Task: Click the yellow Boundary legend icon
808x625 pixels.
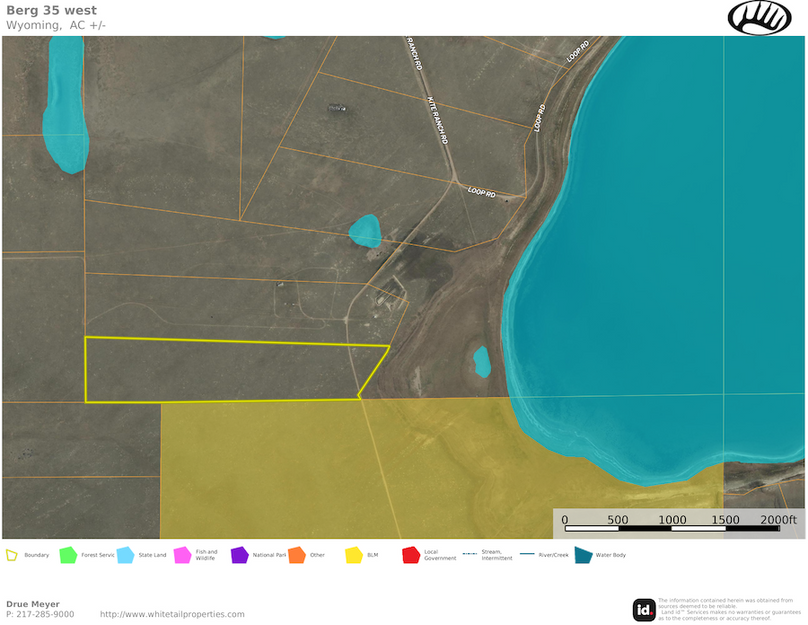Action: click(12, 555)
